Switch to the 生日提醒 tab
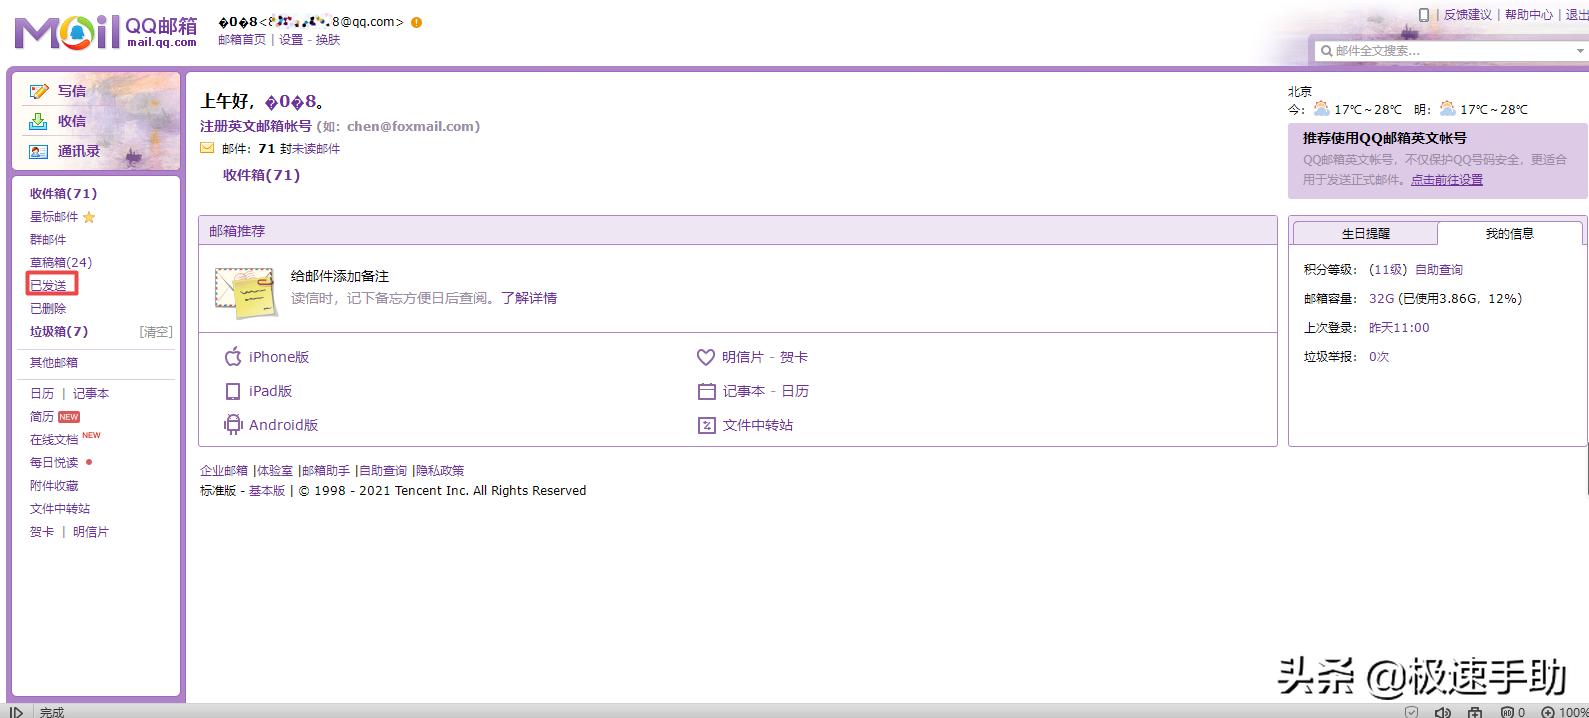Viewport: 1589px width, 718px height. [x=1365, y=233]
